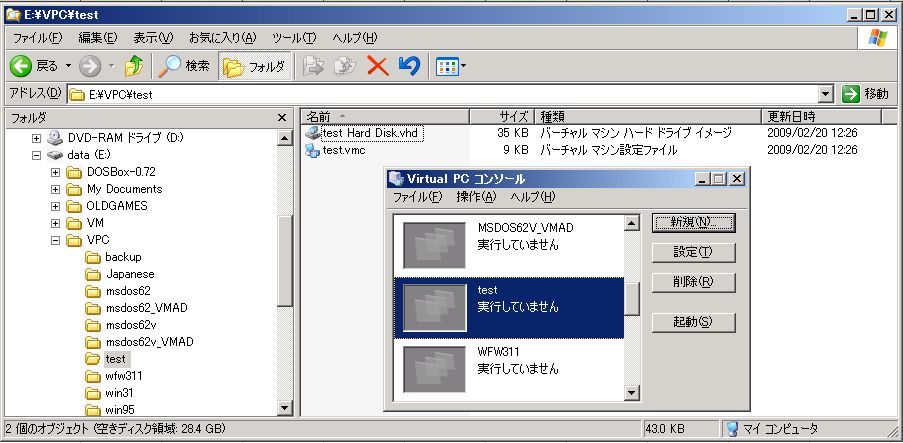Open ファイル(F) menu in Virtual PC Console
Screen dimensions: 903x443
tap(417, 197)
